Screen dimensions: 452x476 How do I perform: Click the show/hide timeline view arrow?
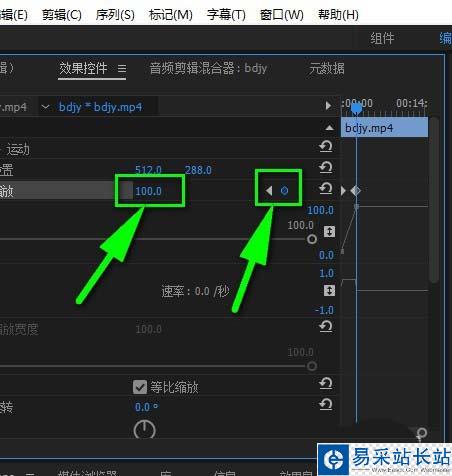[328, 105]
